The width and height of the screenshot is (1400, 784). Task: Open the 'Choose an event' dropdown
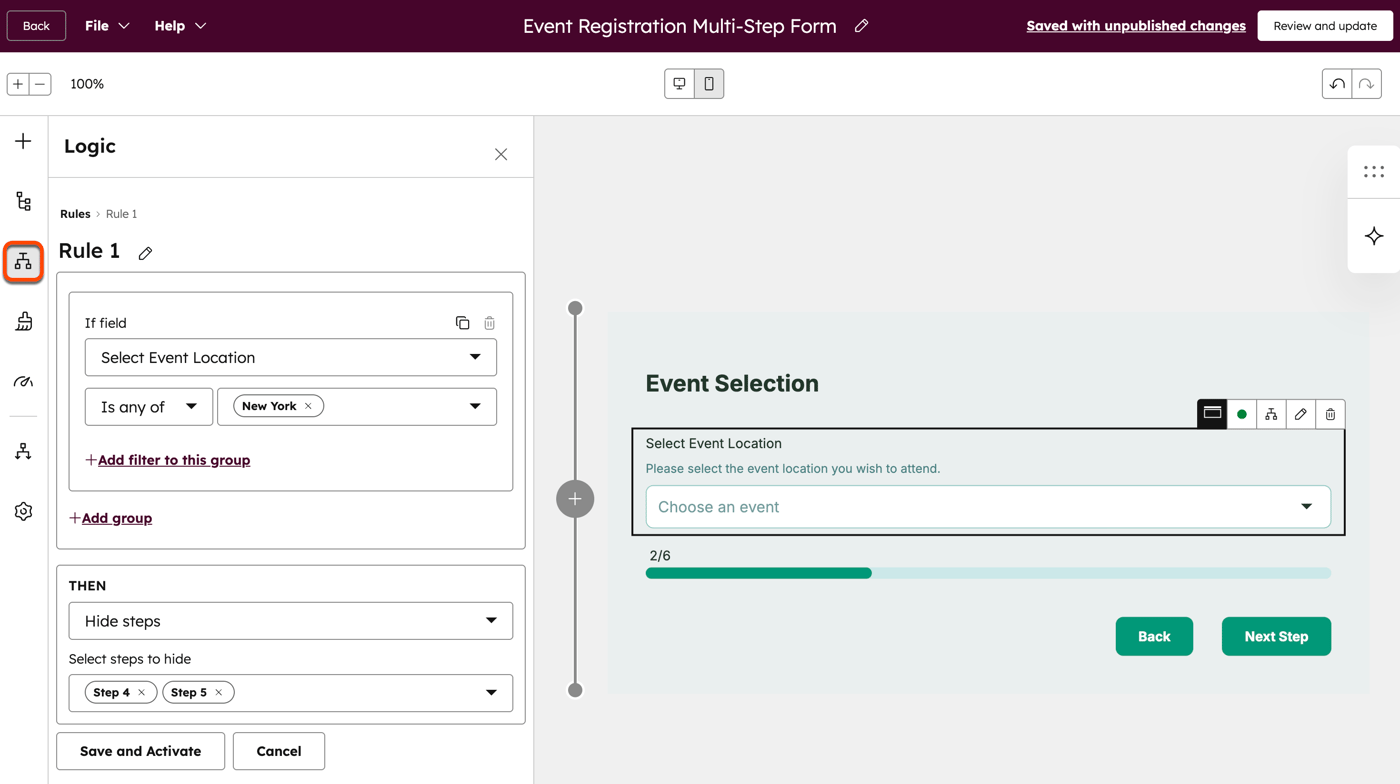click(x=986, y=507)
